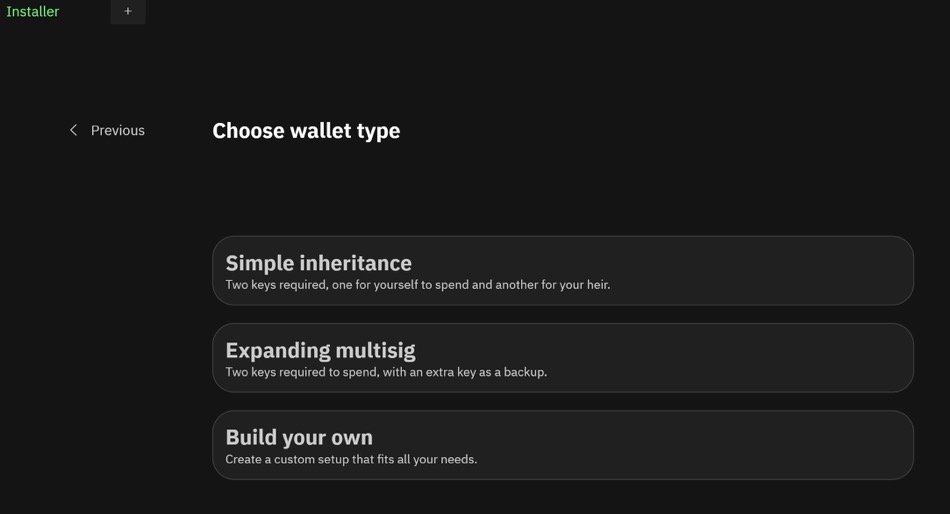Switch to the Installer tab
This screenshot has width=950, height=514.
tap(33, 11)
